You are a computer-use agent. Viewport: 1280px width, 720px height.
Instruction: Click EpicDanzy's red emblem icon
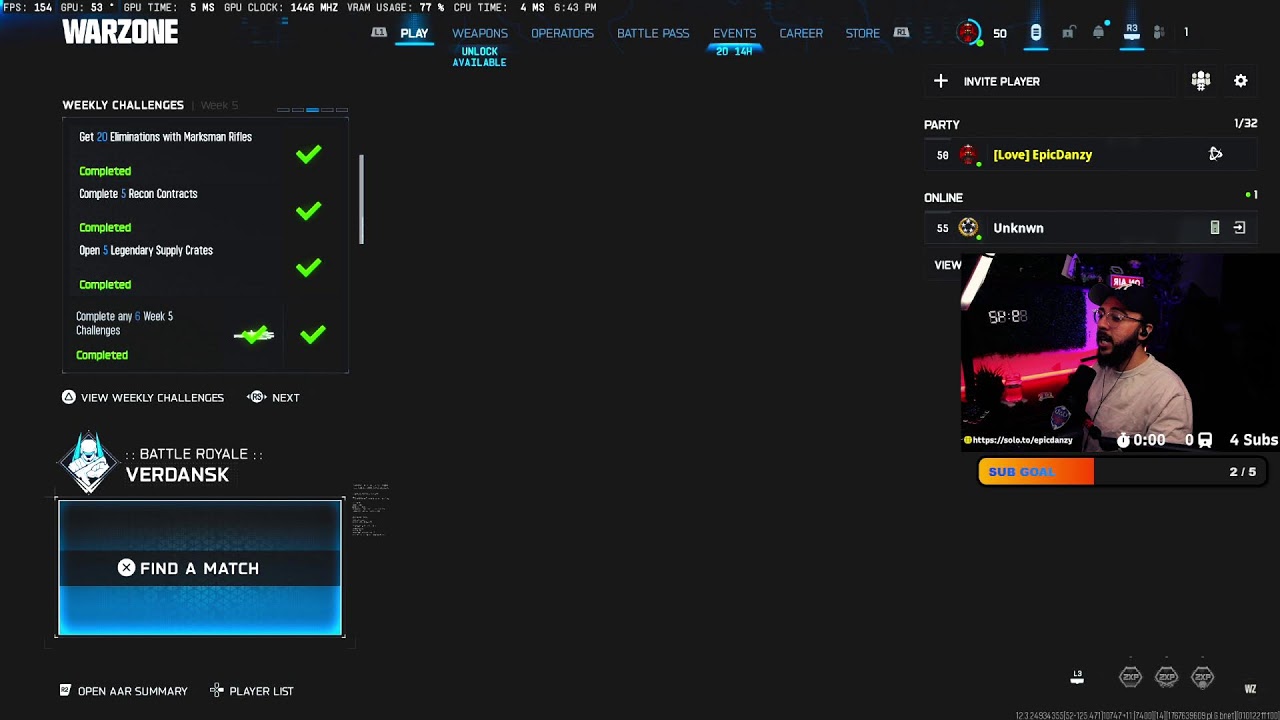click(x=968, y=155)
